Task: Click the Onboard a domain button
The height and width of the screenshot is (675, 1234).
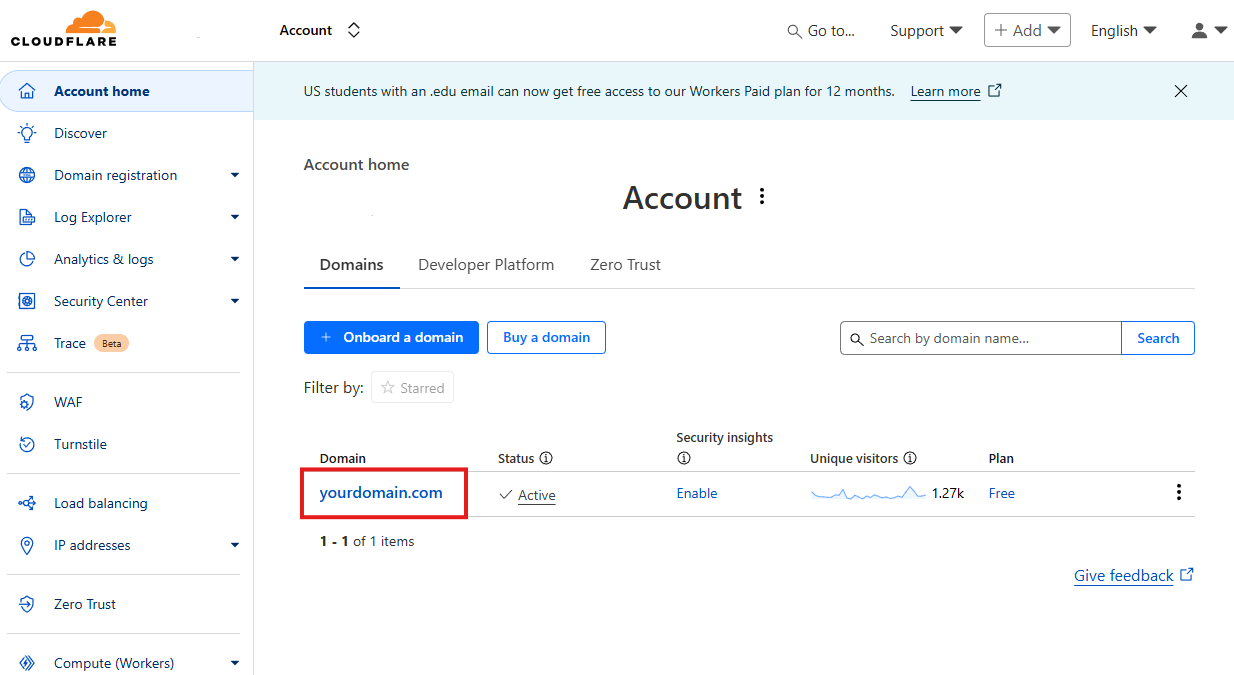Action: tap(391, 337)
